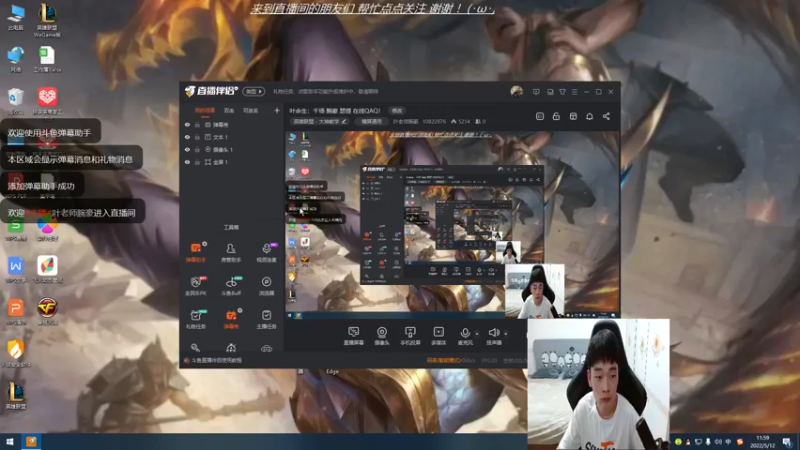Open the hamburger menu in title bar
Viewport: 800px width, 450px height.
click(x=574, y=92)
